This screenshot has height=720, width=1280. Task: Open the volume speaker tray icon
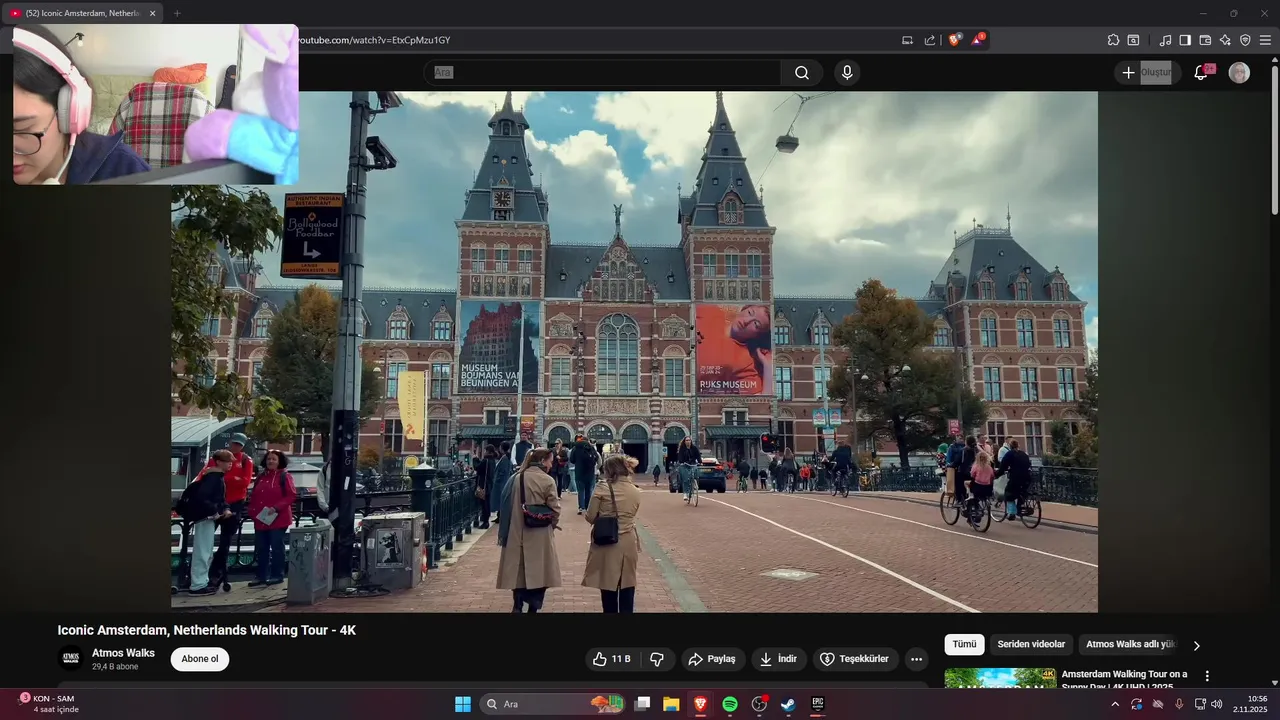(x=1217, y=704)
